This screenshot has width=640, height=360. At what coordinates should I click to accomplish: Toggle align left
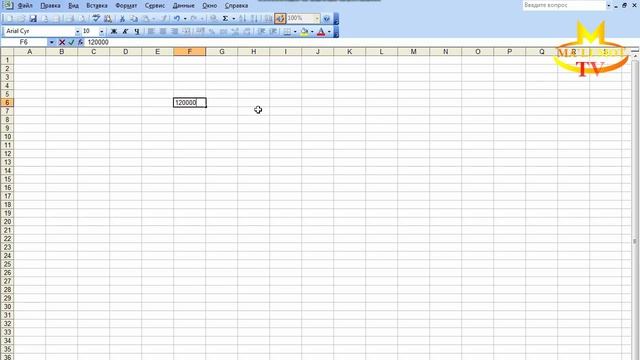pyautogui.click(x=151, y=31)
